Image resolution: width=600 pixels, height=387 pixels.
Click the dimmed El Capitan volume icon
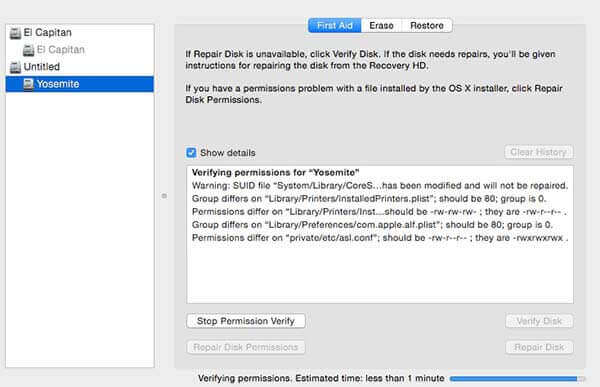(x=28, y=50)
